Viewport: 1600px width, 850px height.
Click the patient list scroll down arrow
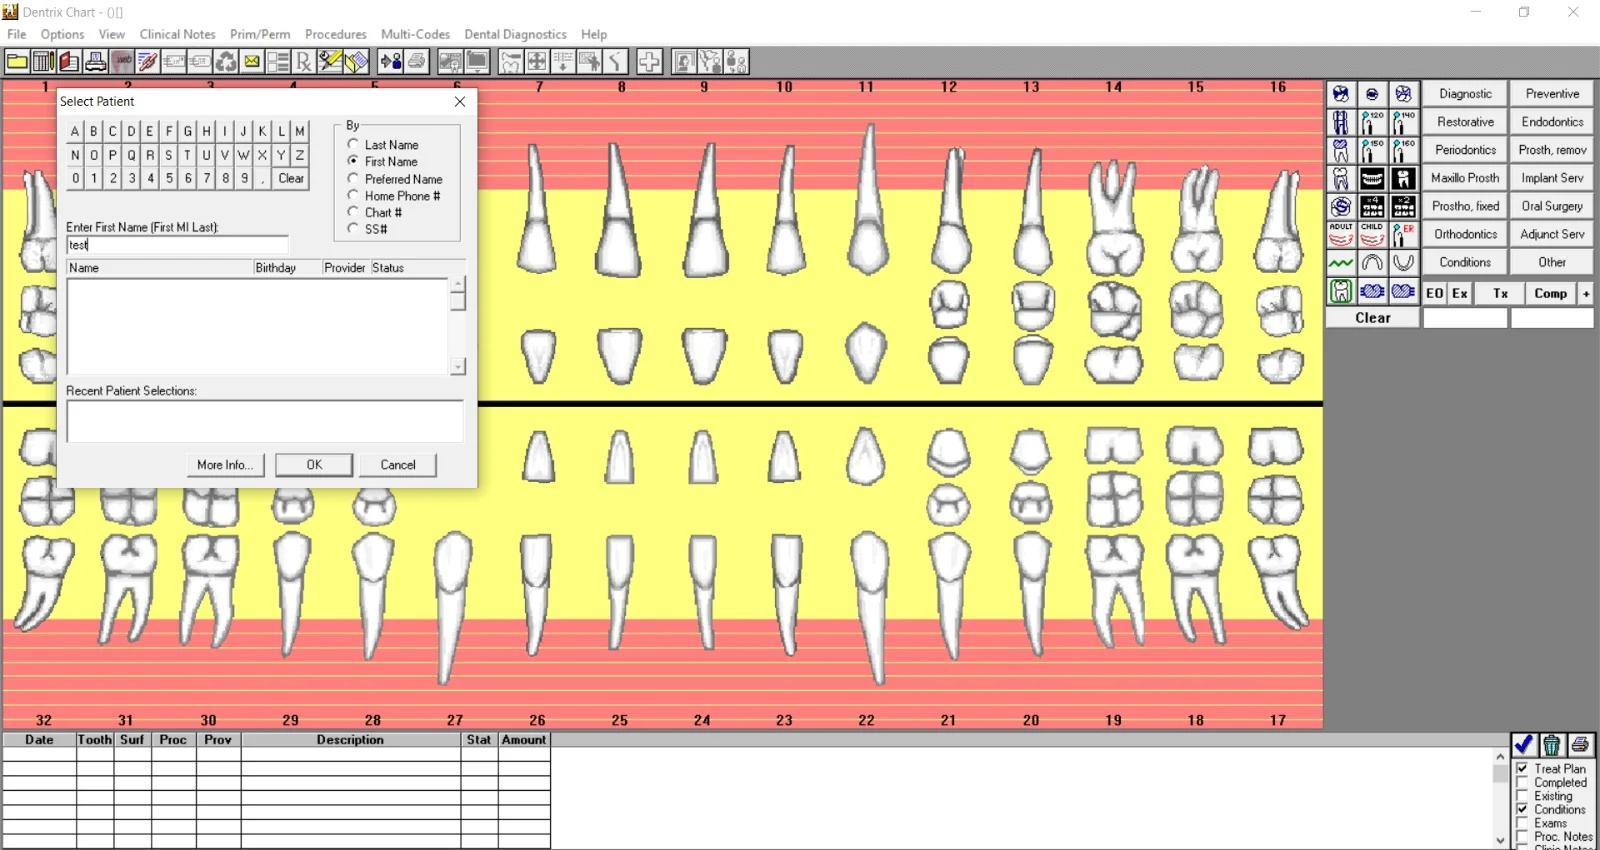point(458,367)
